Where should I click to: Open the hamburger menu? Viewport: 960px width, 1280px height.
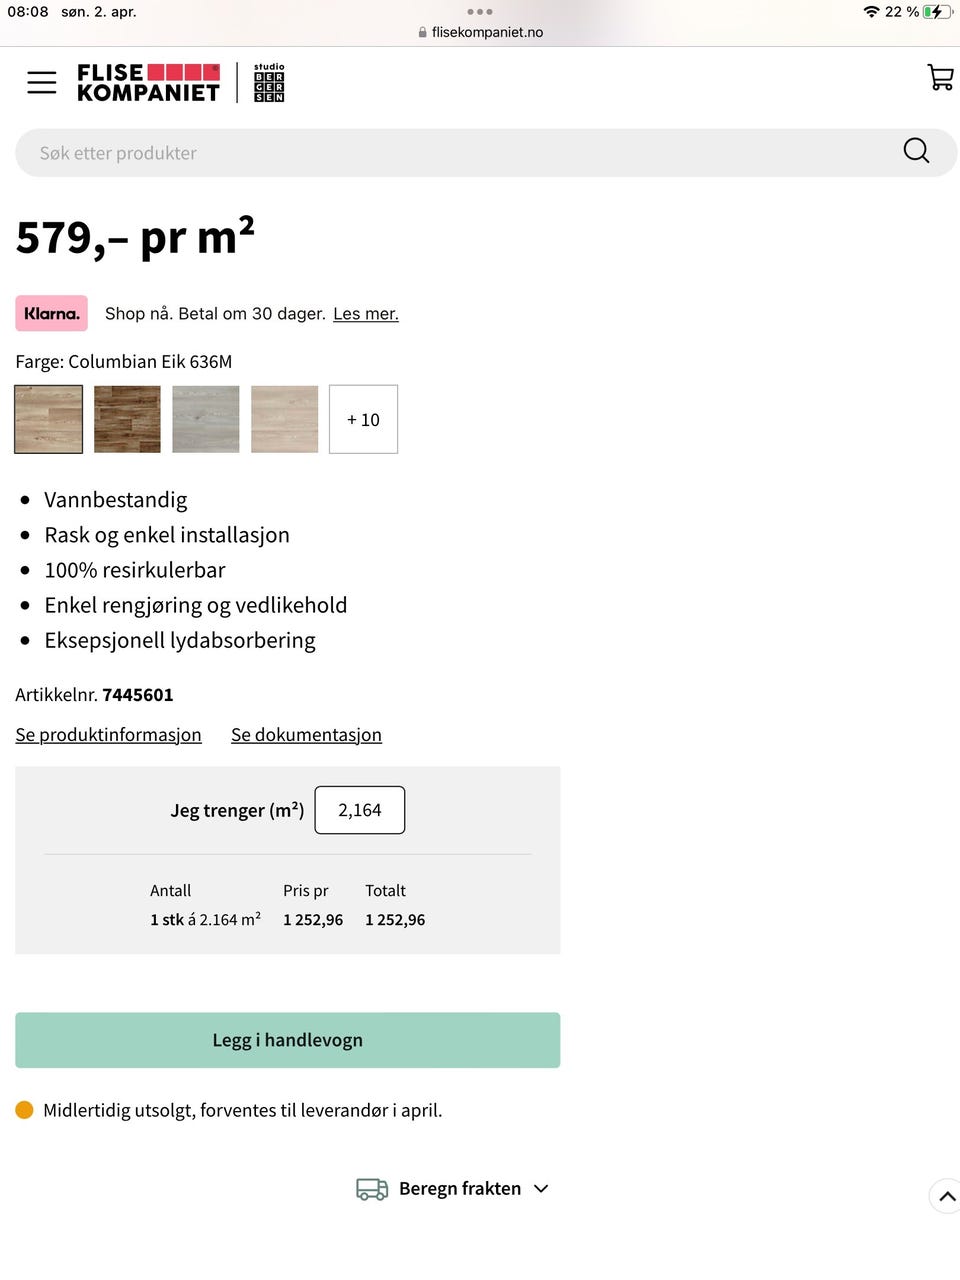tap(42, 82)
